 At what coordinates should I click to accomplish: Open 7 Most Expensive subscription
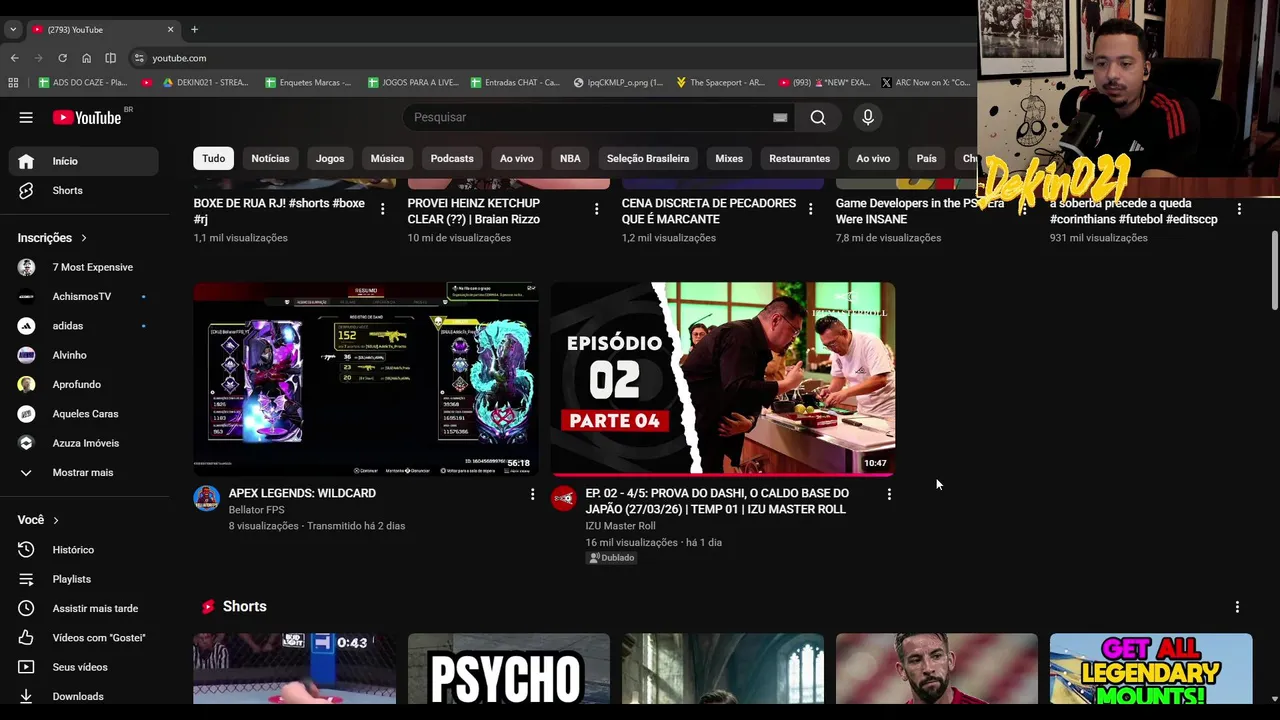(84, 267)
